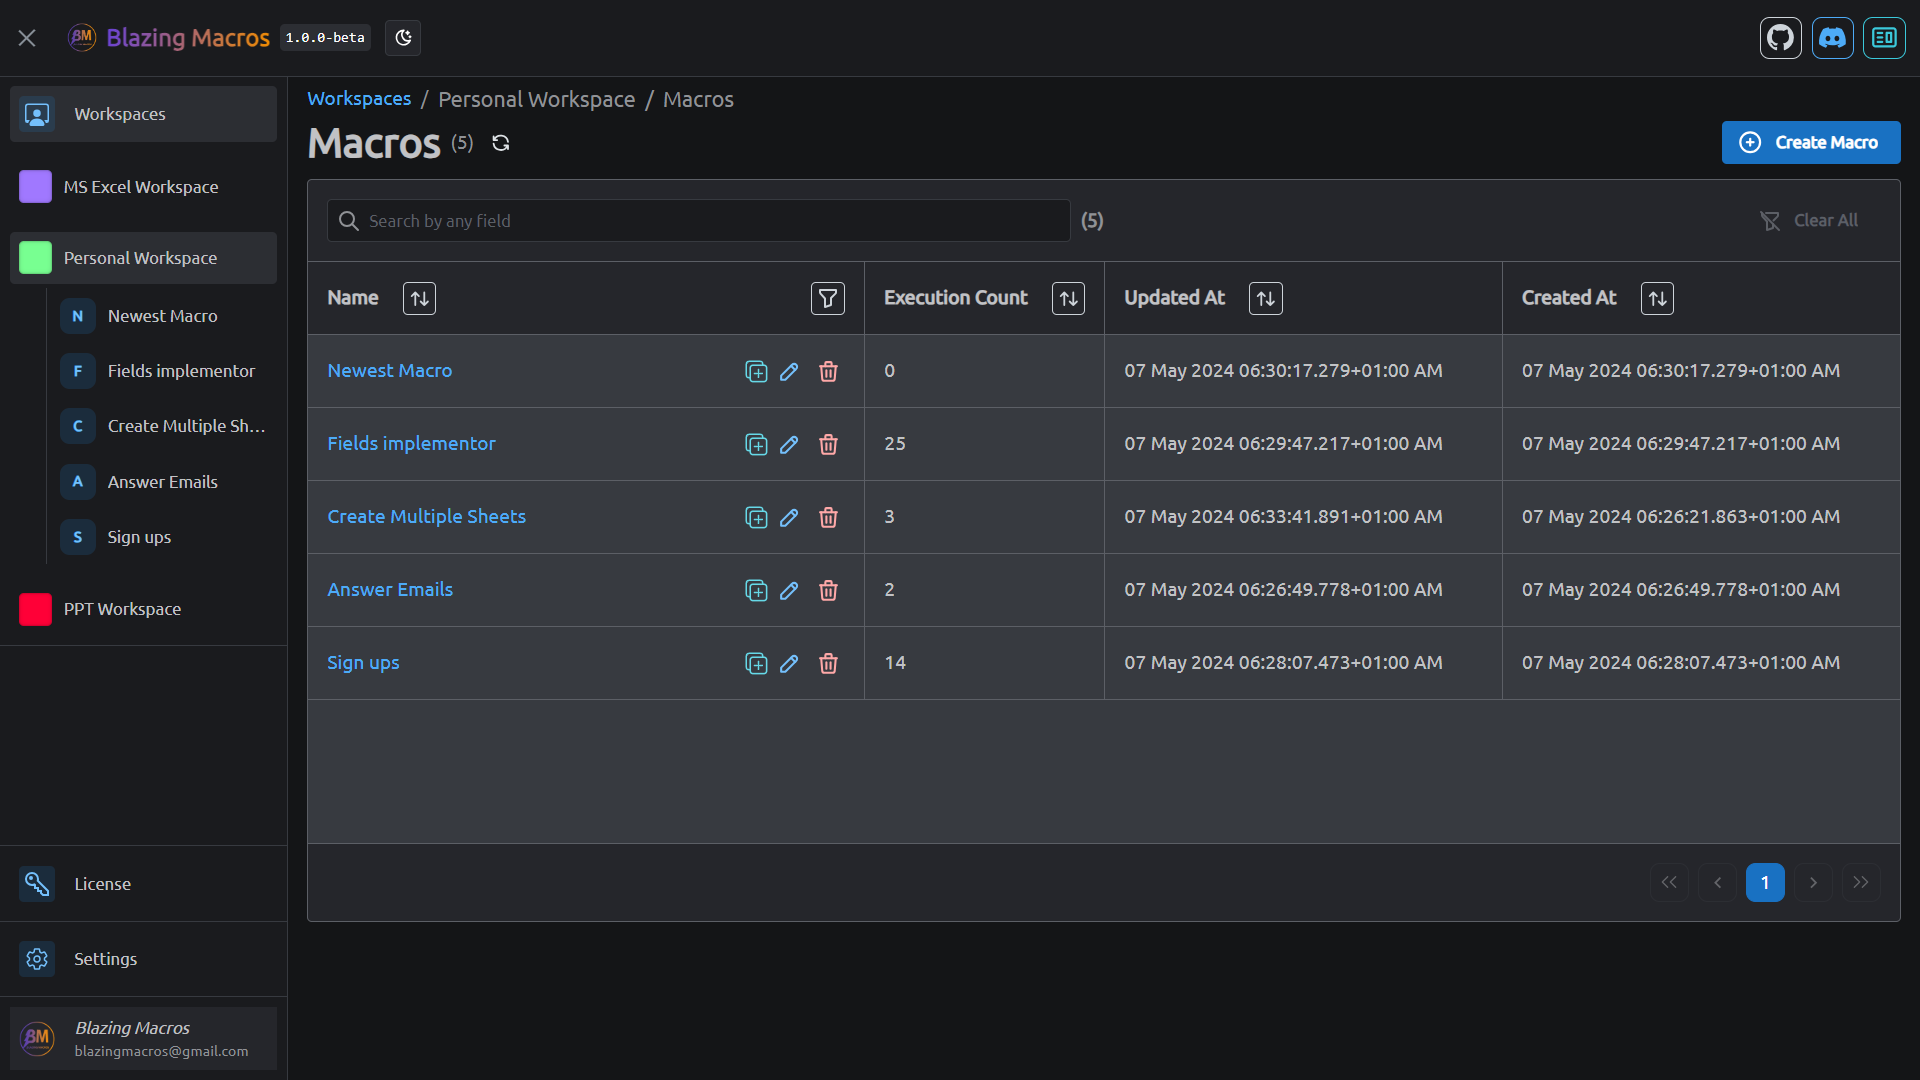Delete Answer Emails macro
The width and height of the screenshot is (1920, 1080).
coord(828,591)
